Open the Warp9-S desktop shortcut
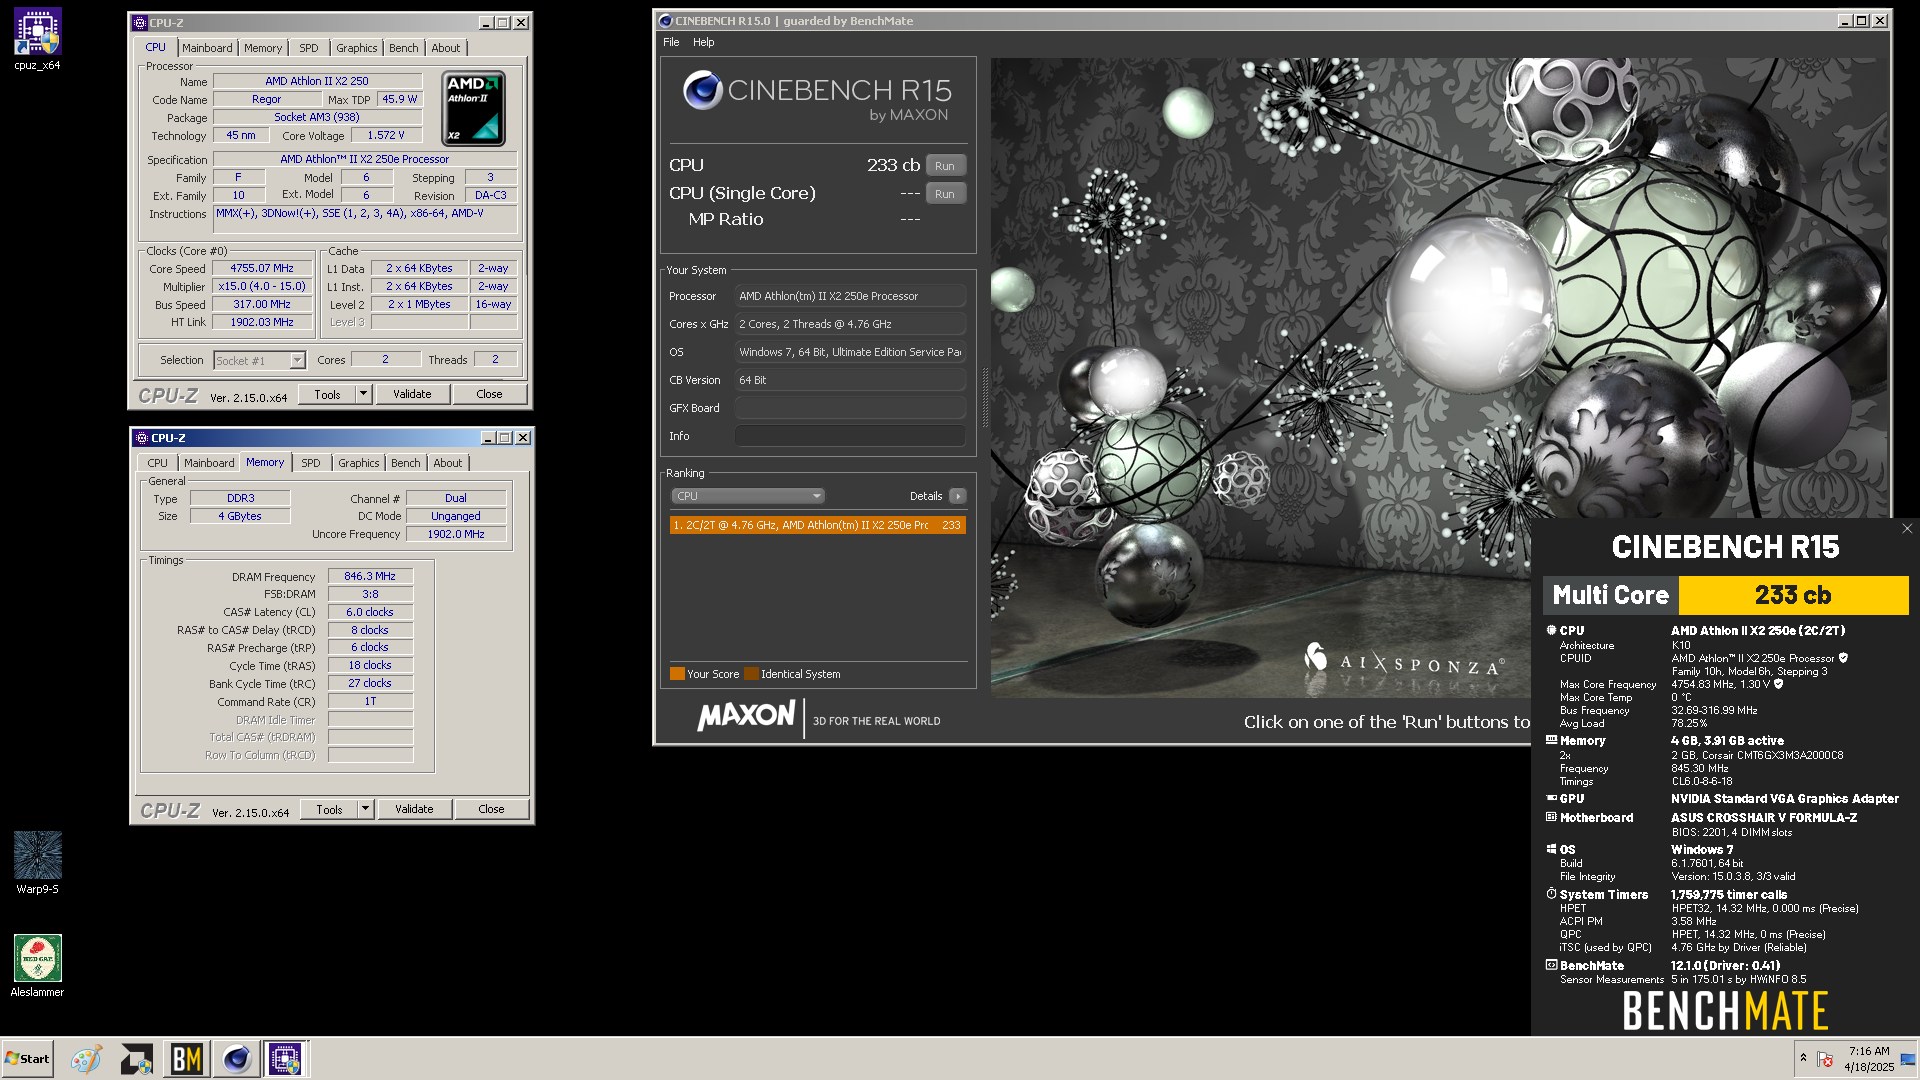 click(37, 862)
